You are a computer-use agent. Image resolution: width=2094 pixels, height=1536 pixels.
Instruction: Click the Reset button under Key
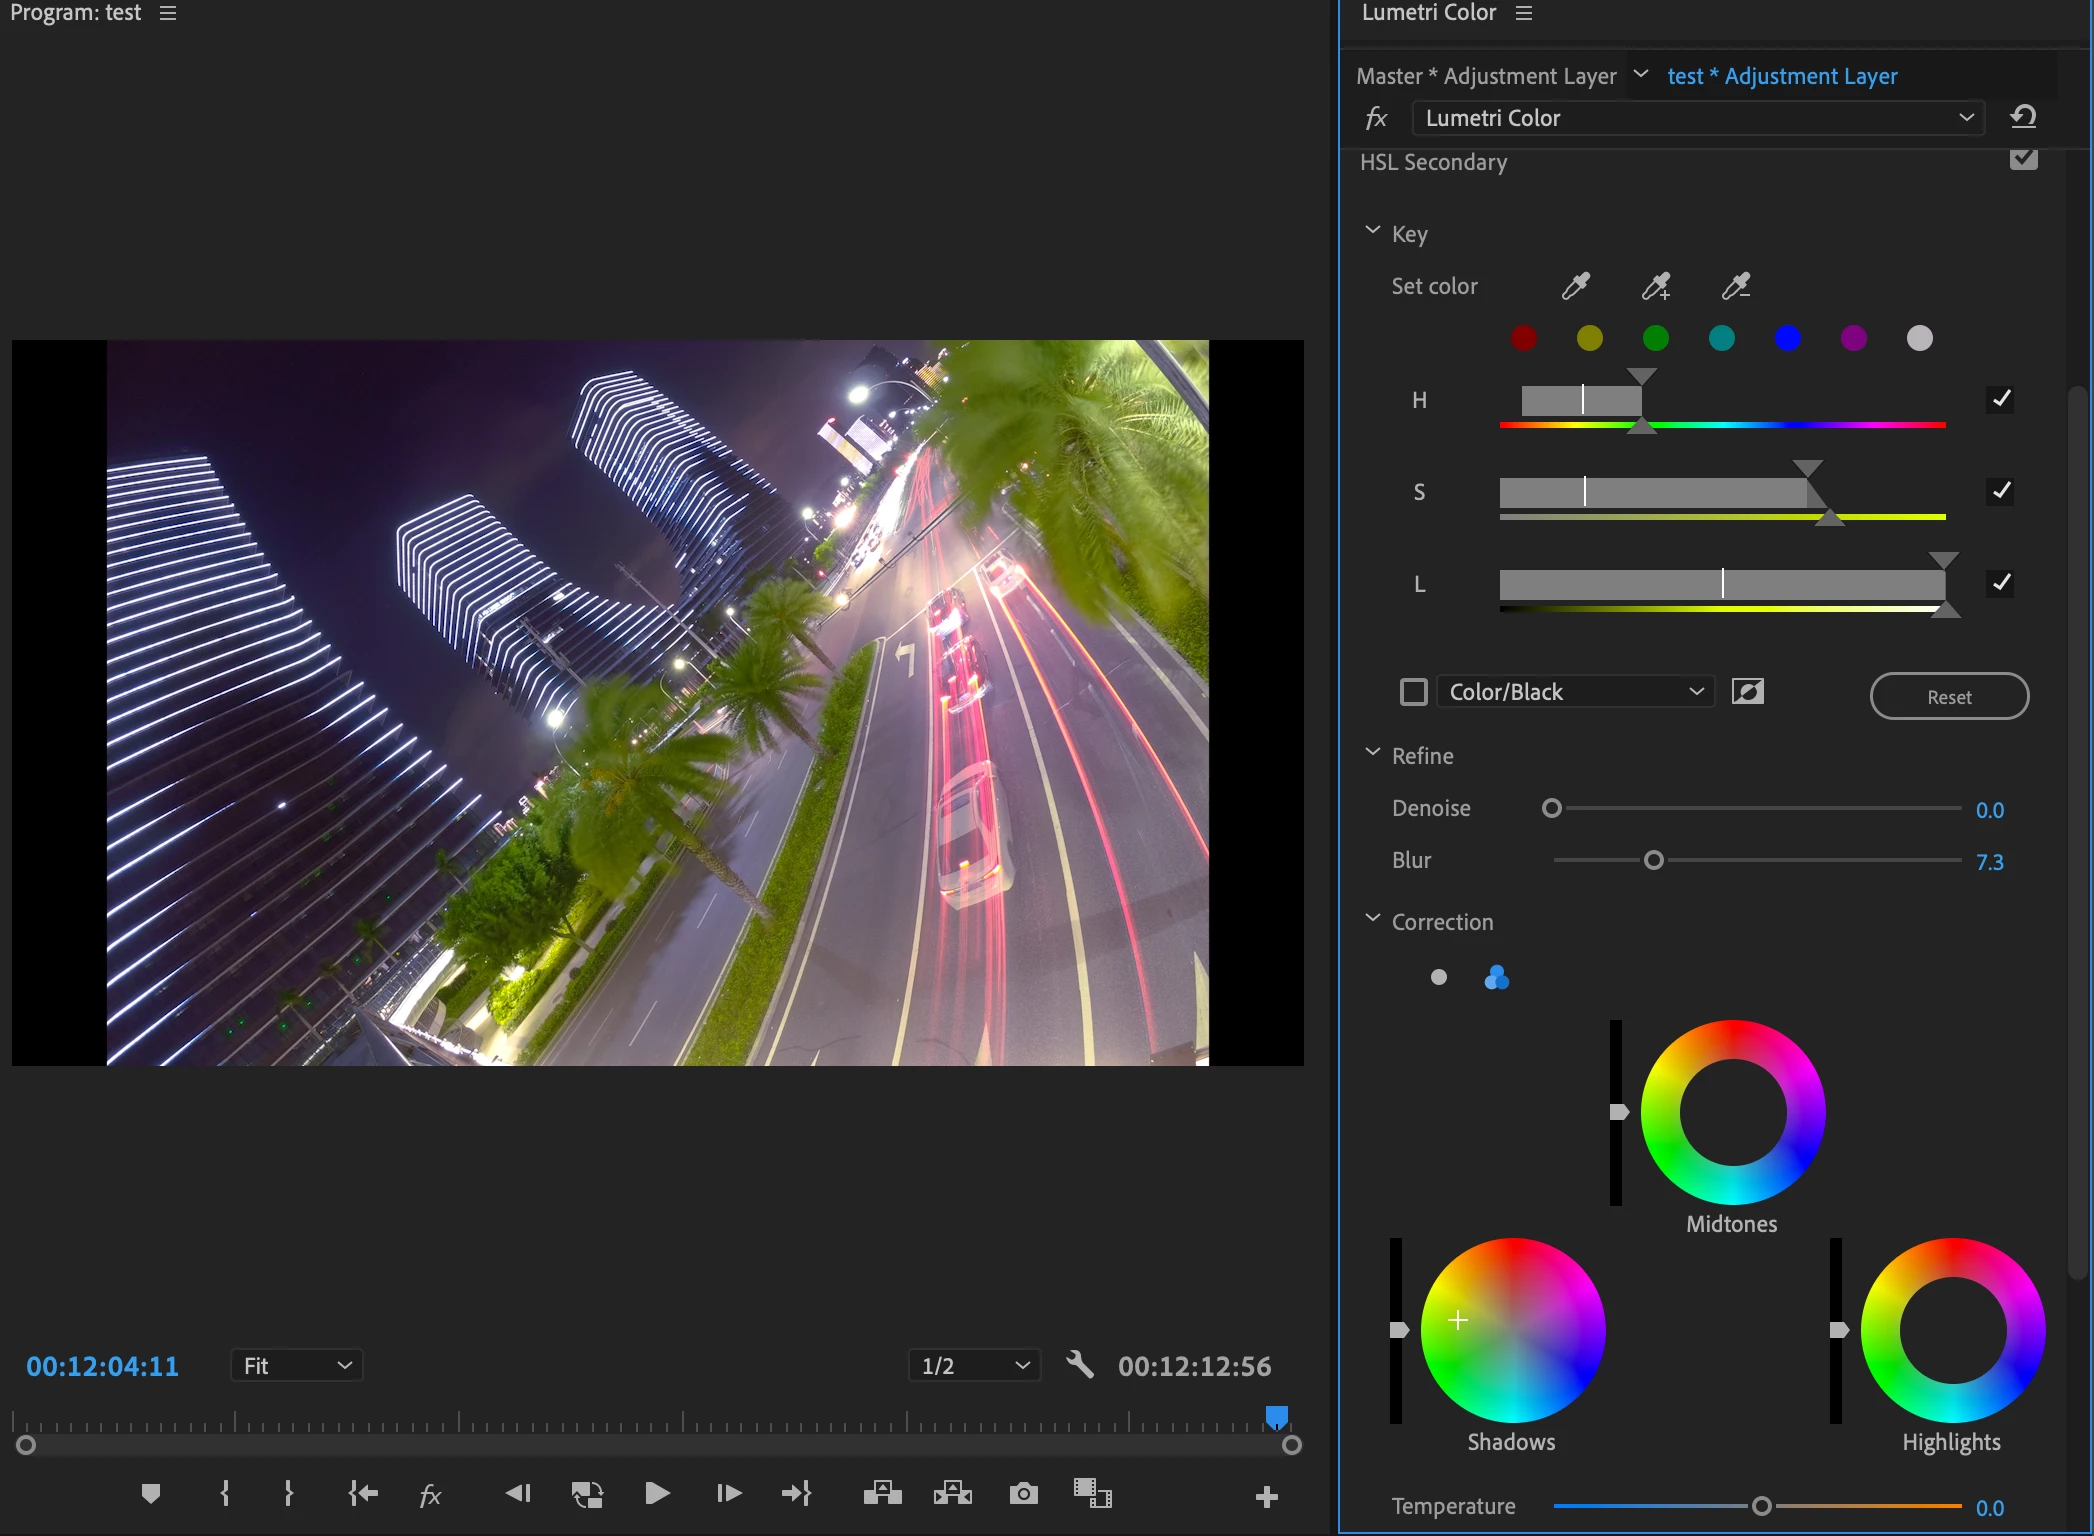1948,696
